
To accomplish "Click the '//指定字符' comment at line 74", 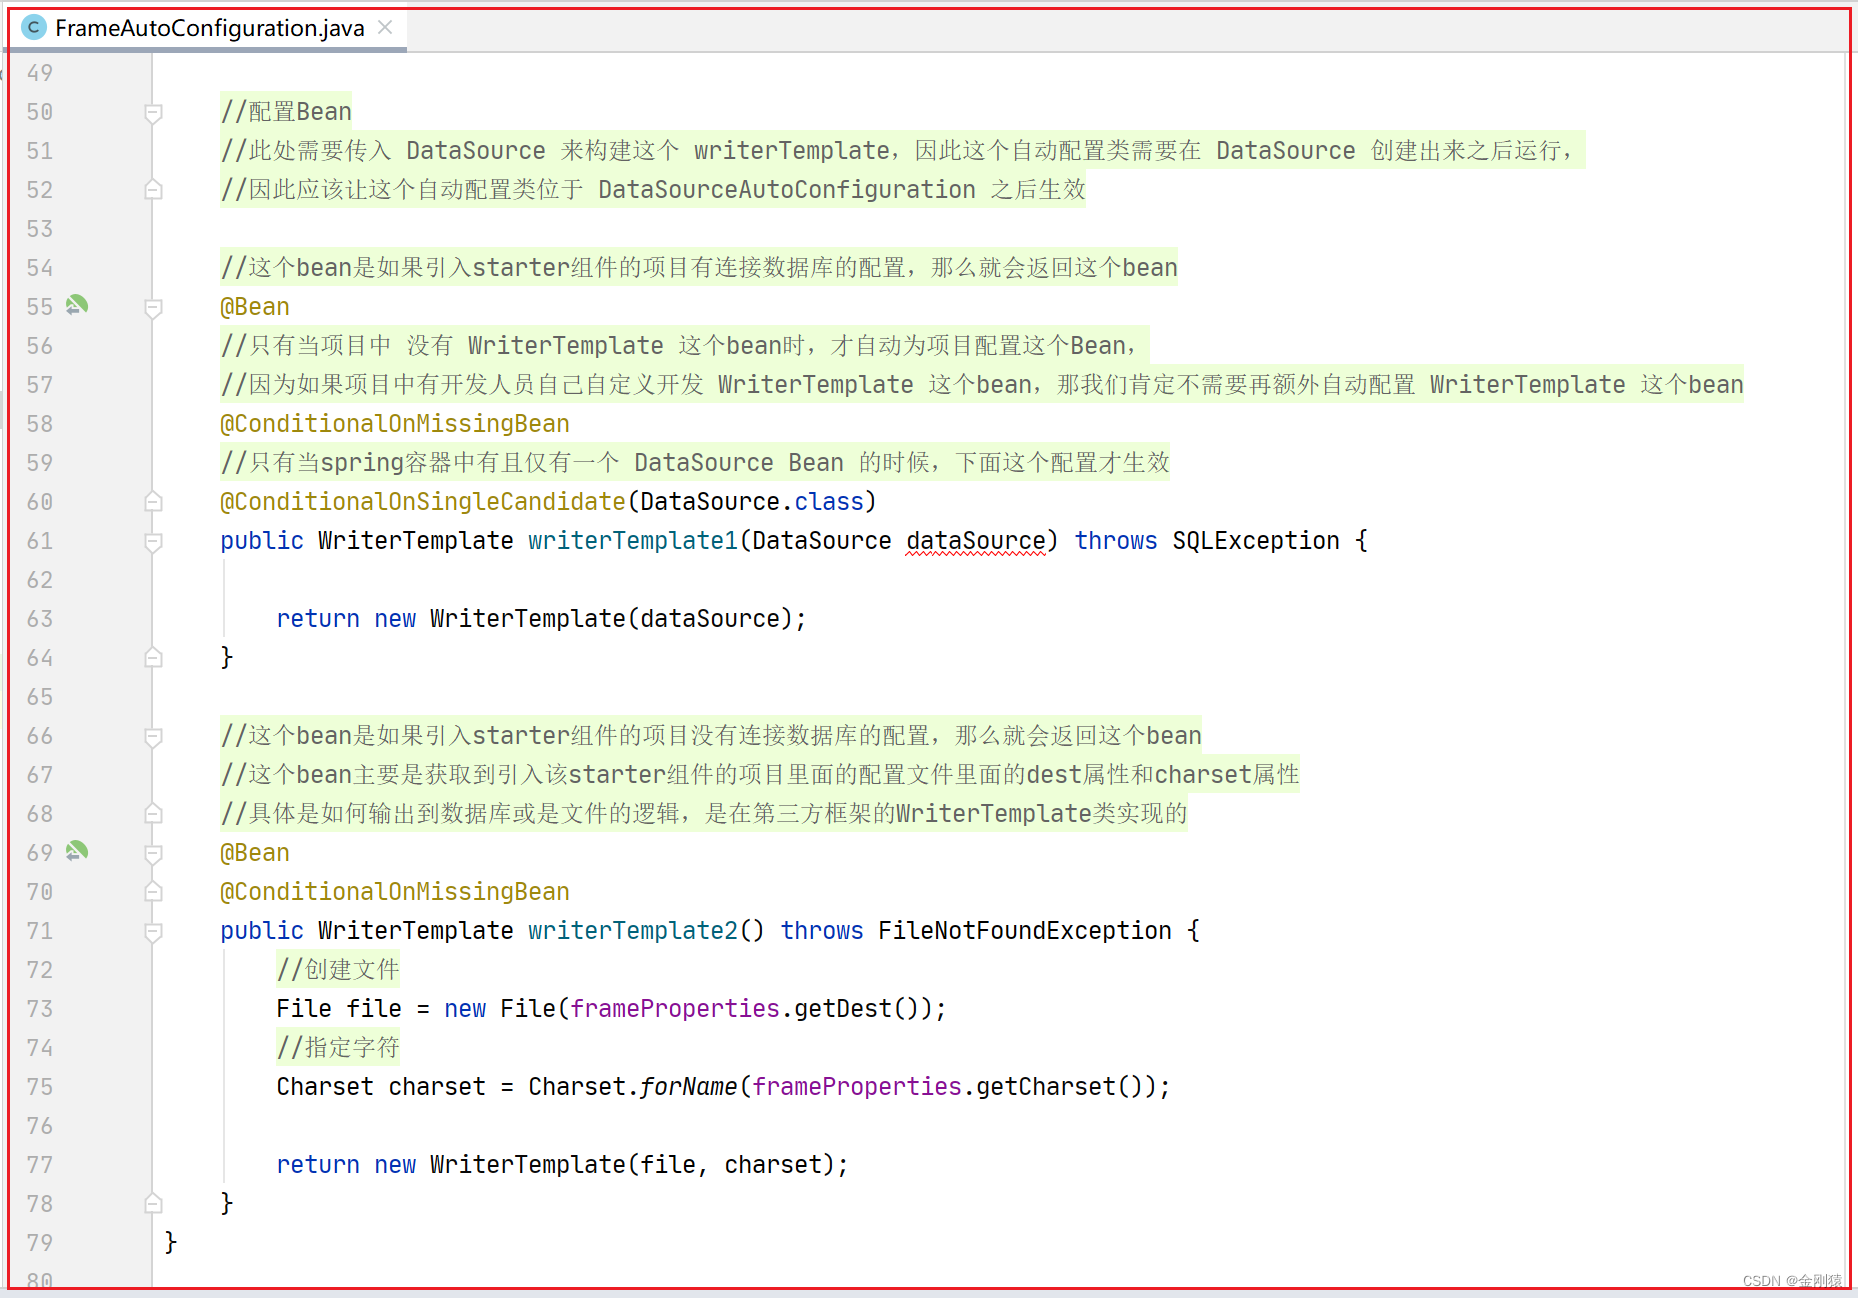I will coord(338,1048).
